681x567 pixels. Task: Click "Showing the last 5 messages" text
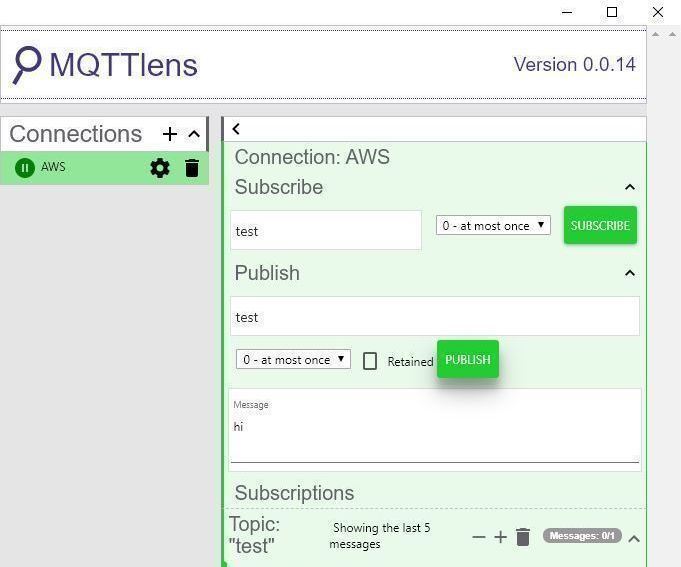[x=380, y=536]
